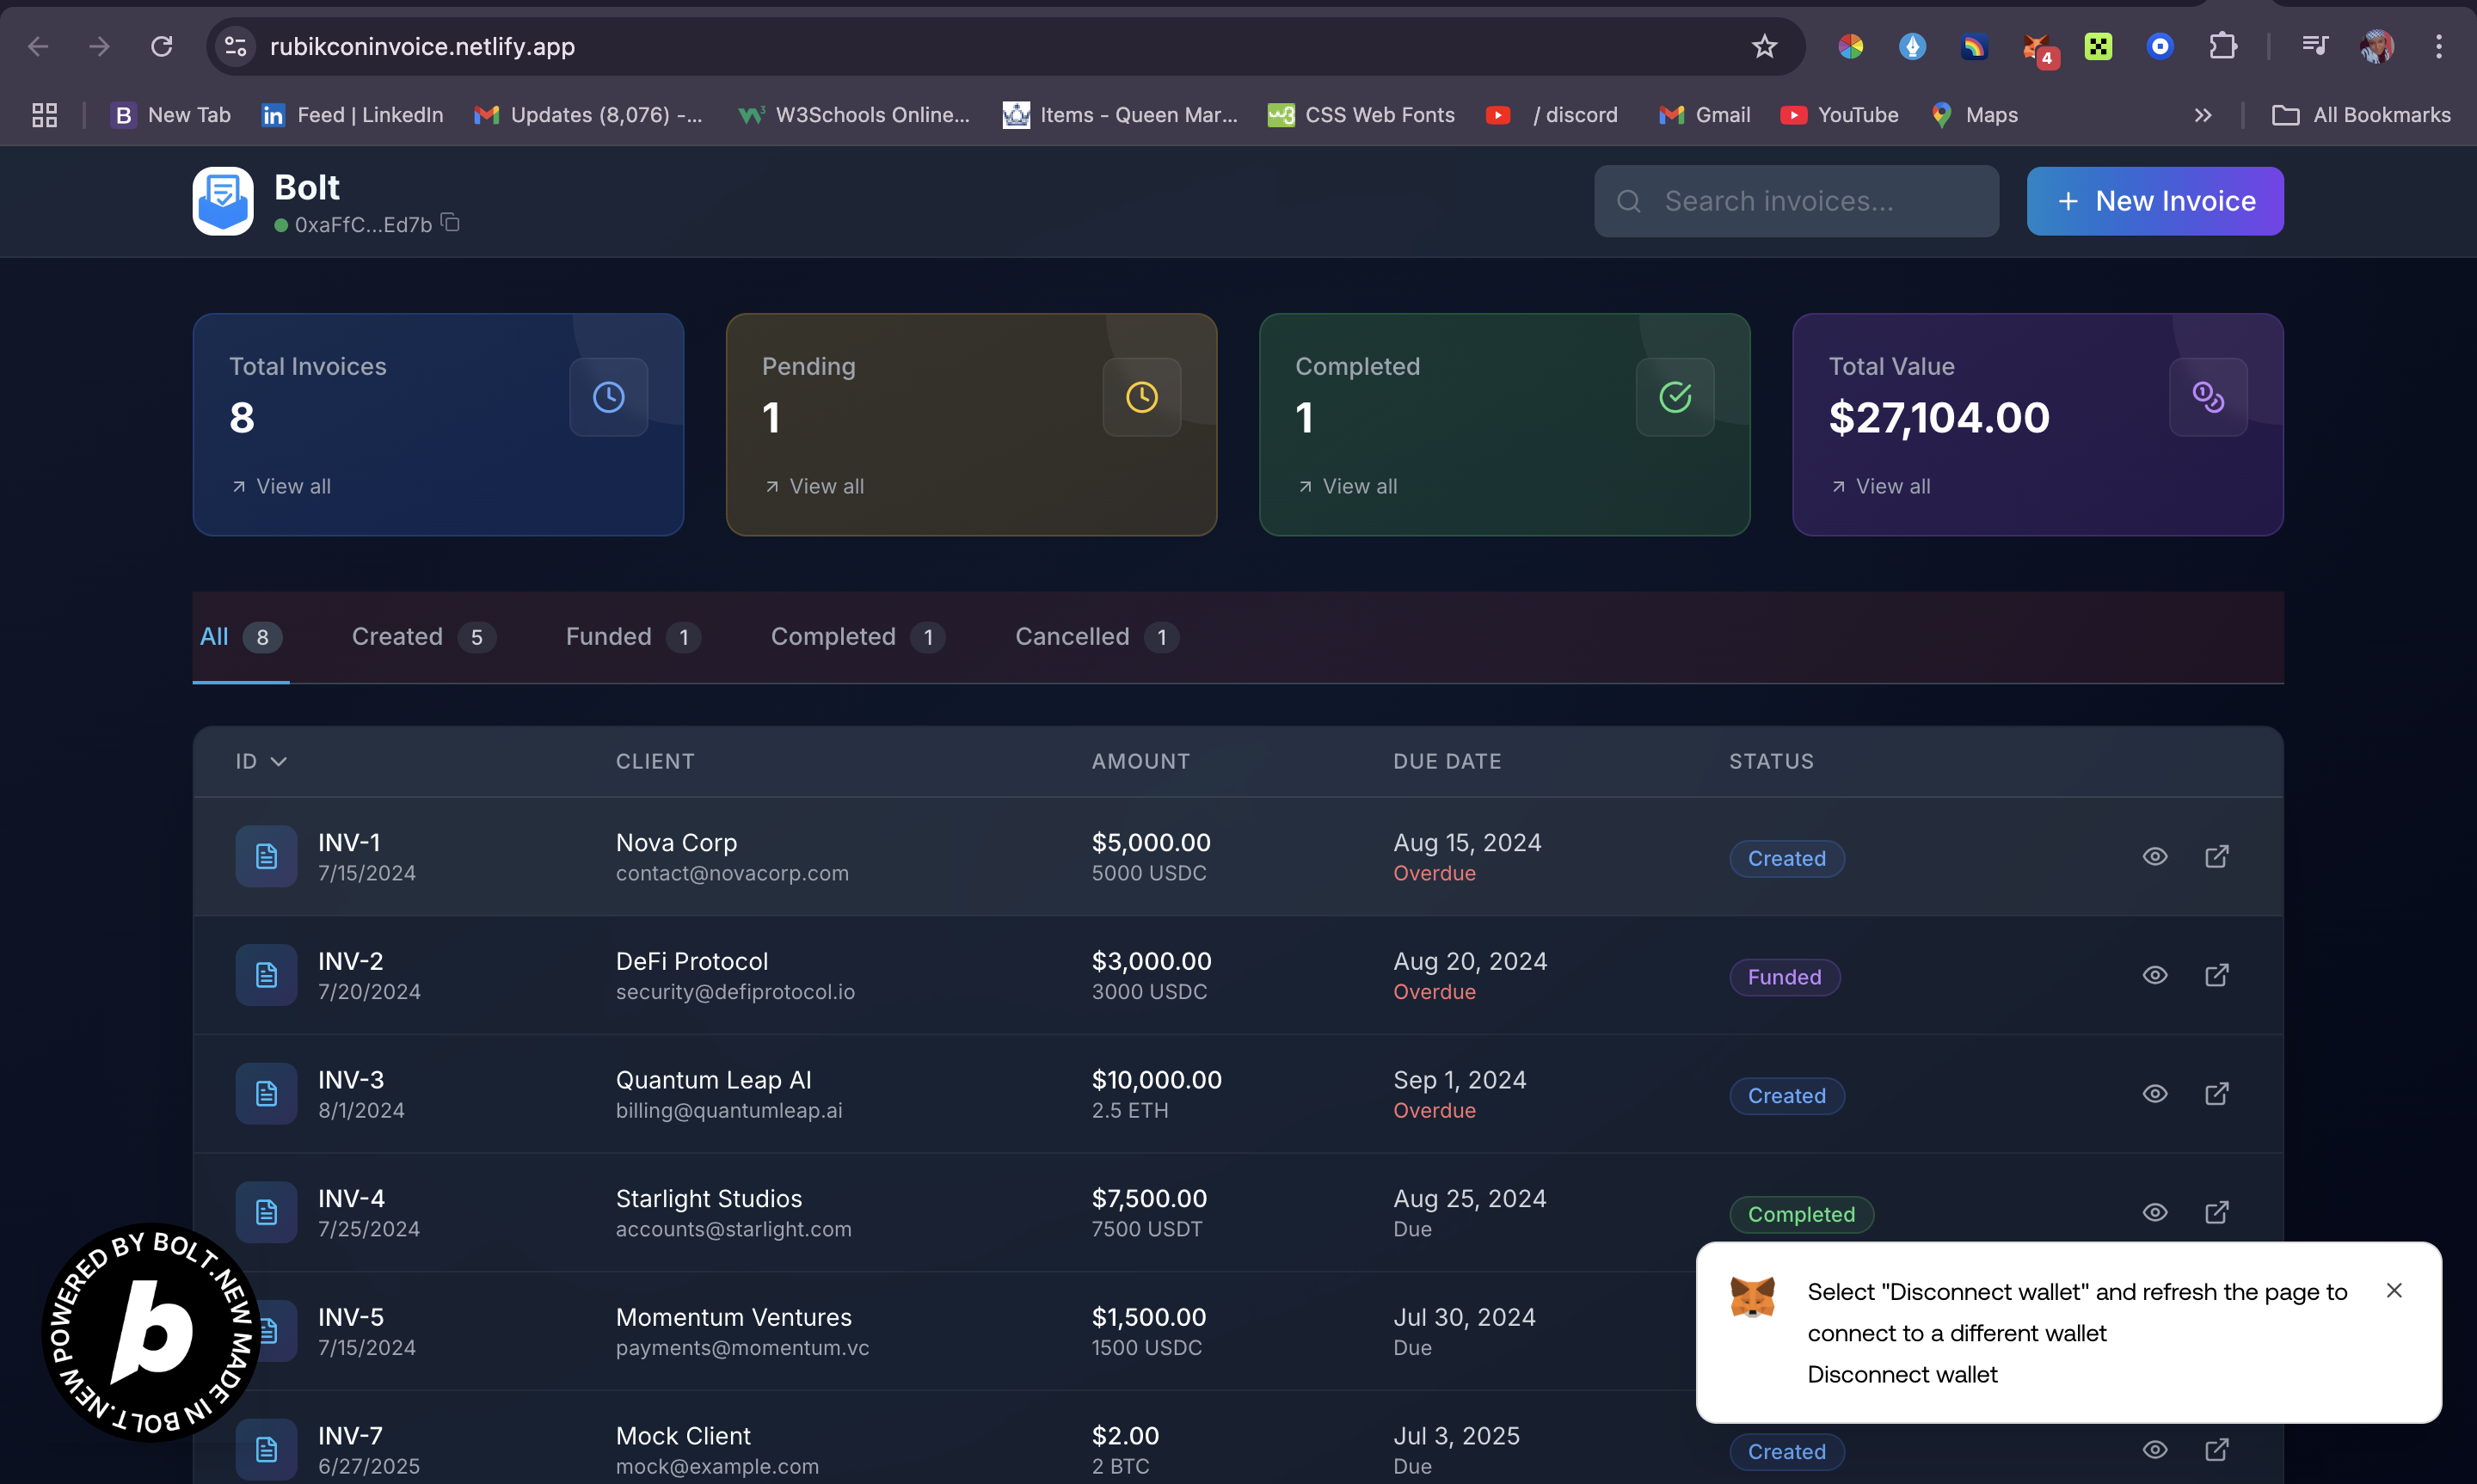Image resolution: width=2477 pixels, height=1484 pixels.
Task: Open external link icon for INV-1
Action: [x=2216, y=856]
